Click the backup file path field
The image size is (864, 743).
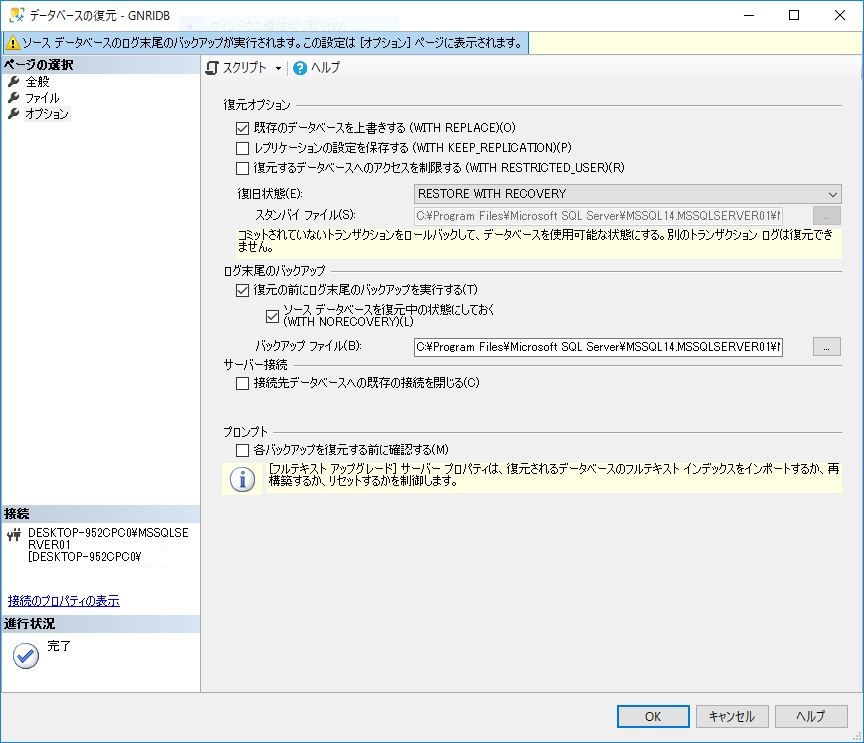pyautogui.click(x=598, y=347)
